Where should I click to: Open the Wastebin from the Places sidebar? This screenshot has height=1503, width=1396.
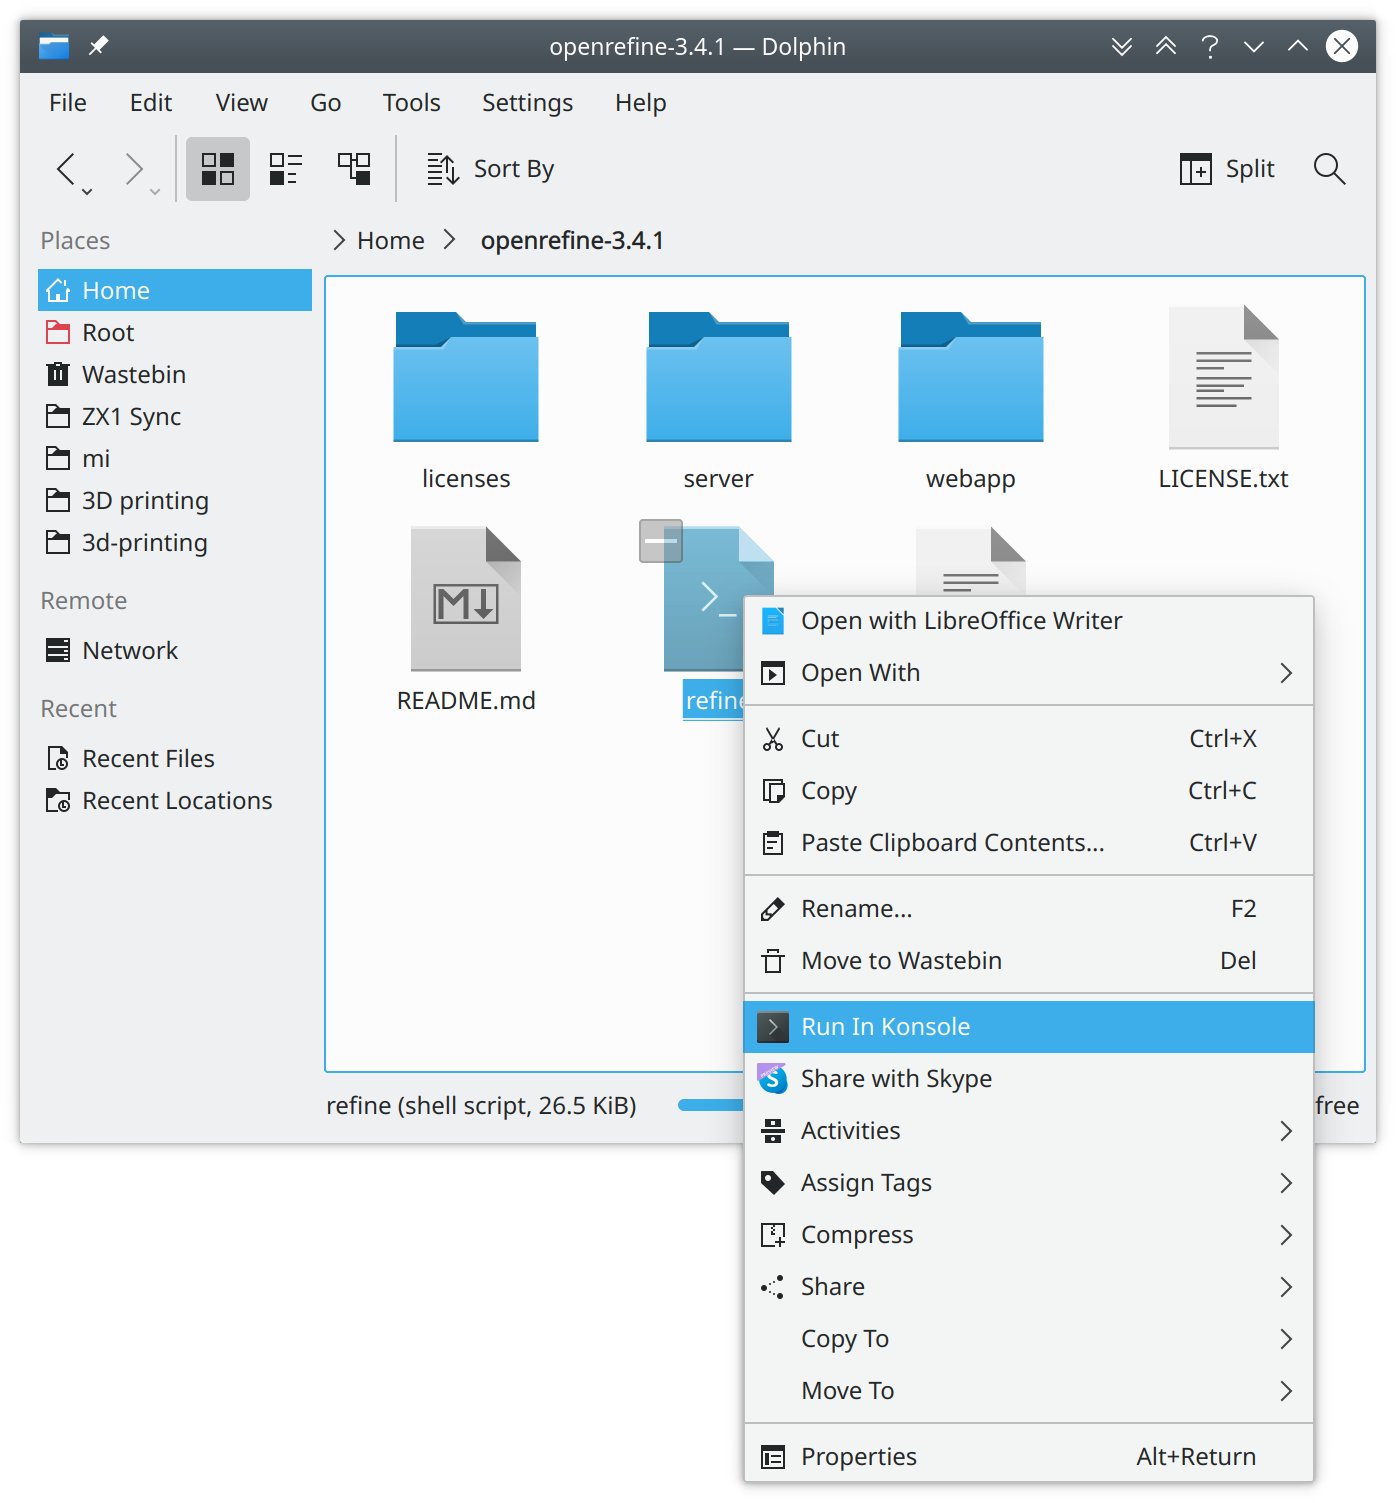(x=133, y=374)
